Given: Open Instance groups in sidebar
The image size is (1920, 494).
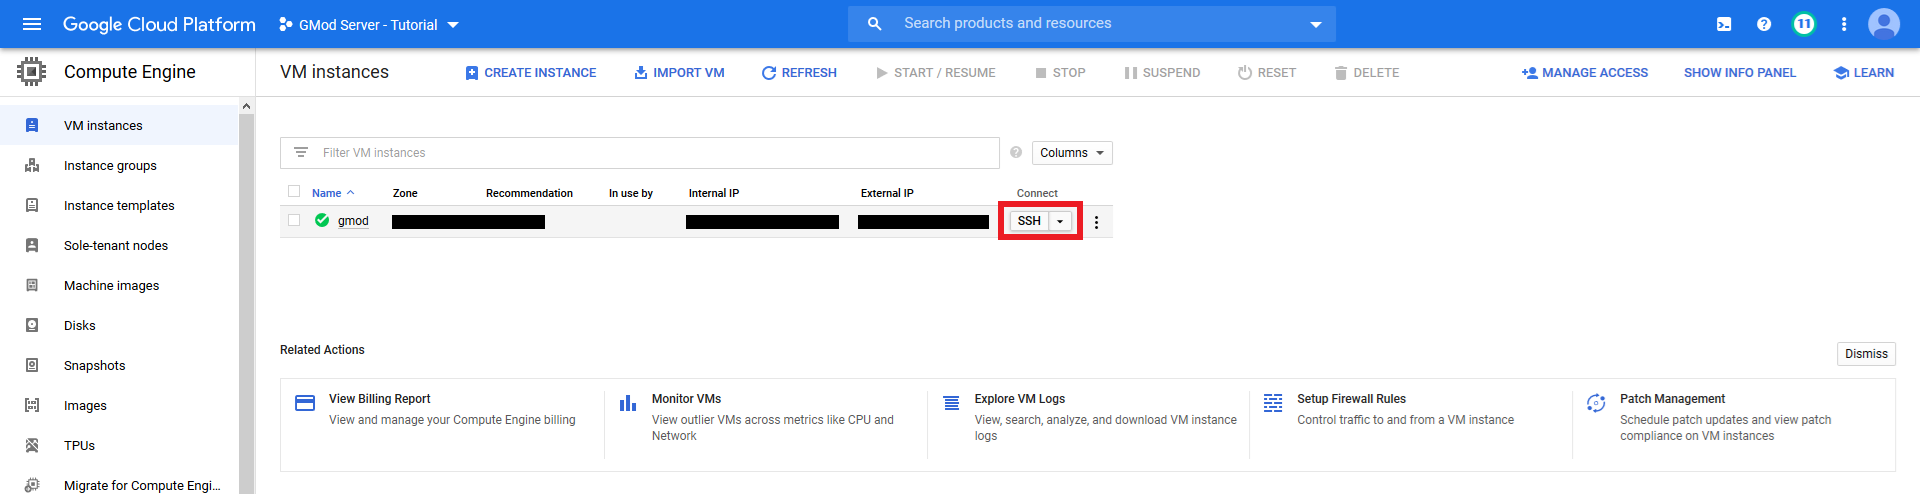Looking at the screenshot, I should (110, 166).
